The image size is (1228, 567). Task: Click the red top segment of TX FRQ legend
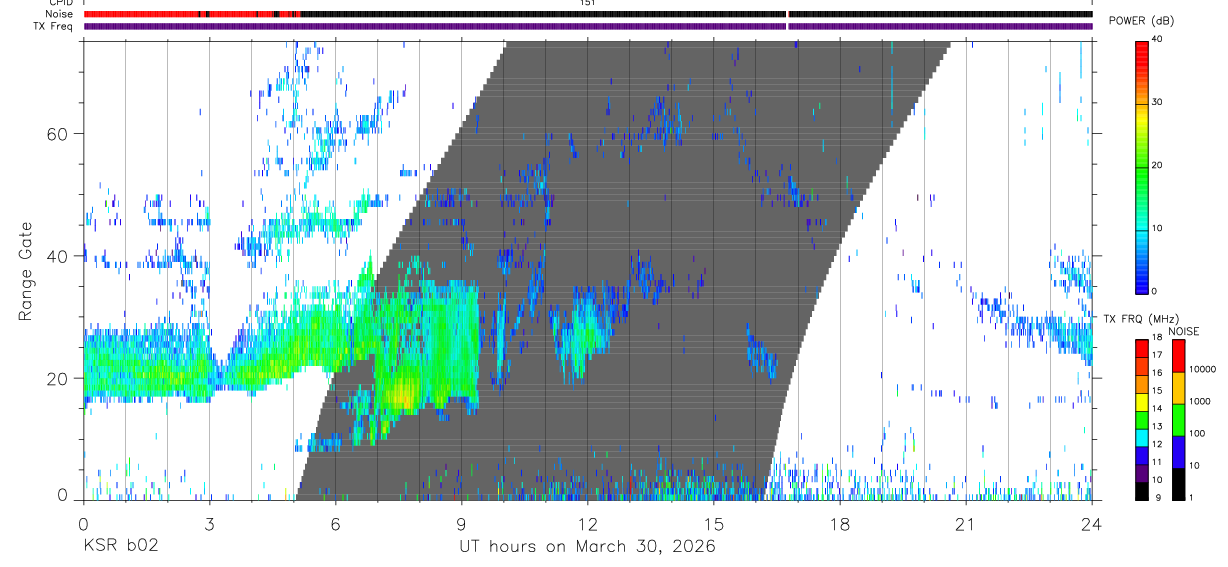click(x=1142, y=349)
